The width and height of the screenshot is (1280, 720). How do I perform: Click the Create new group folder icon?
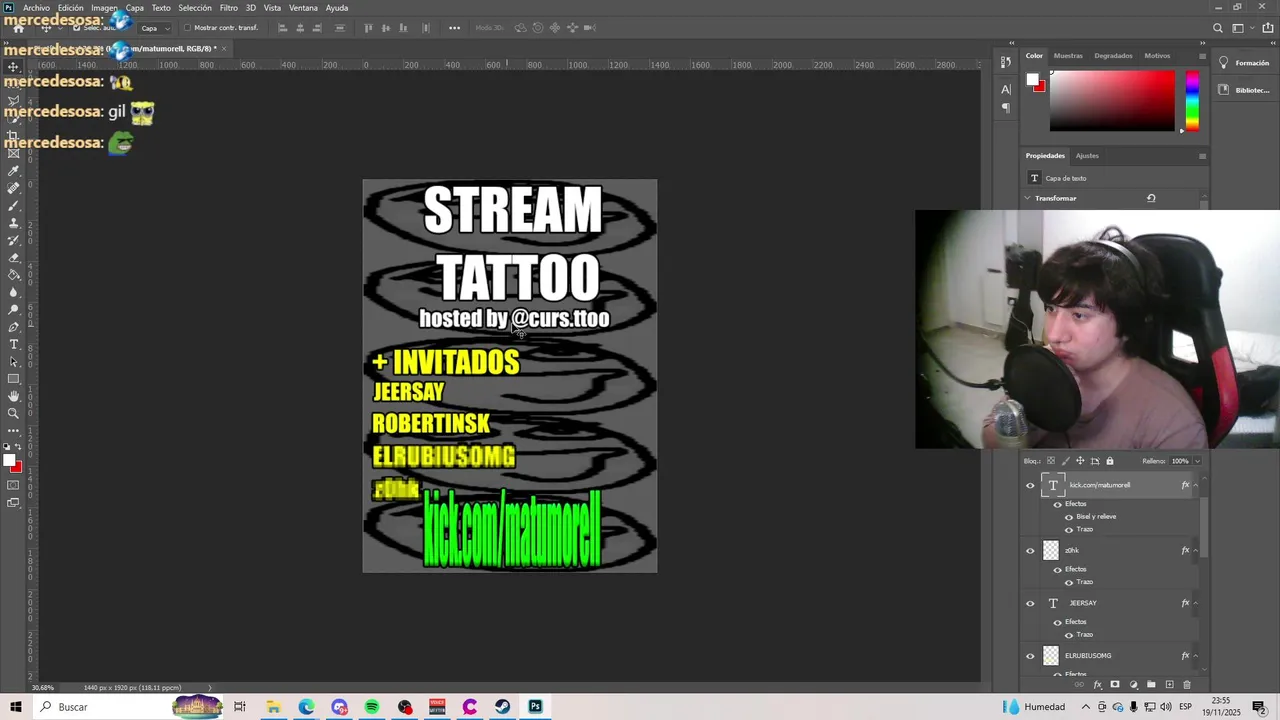[1151, 685]
